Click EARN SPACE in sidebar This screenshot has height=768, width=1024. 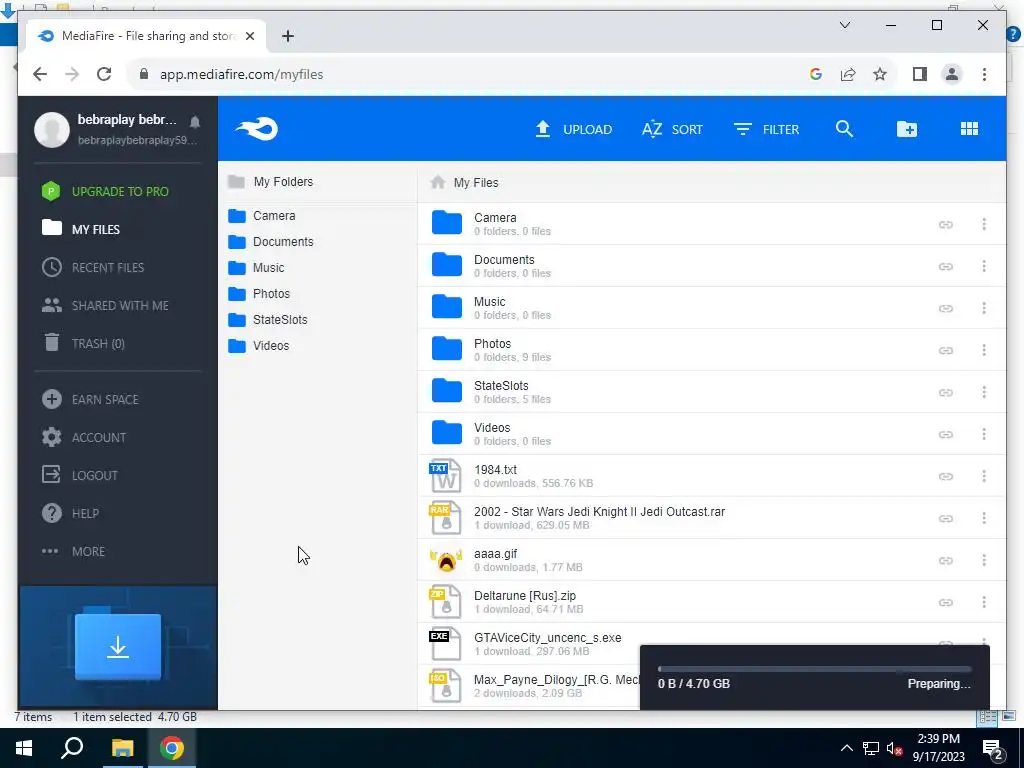click(x=90, y=399)
